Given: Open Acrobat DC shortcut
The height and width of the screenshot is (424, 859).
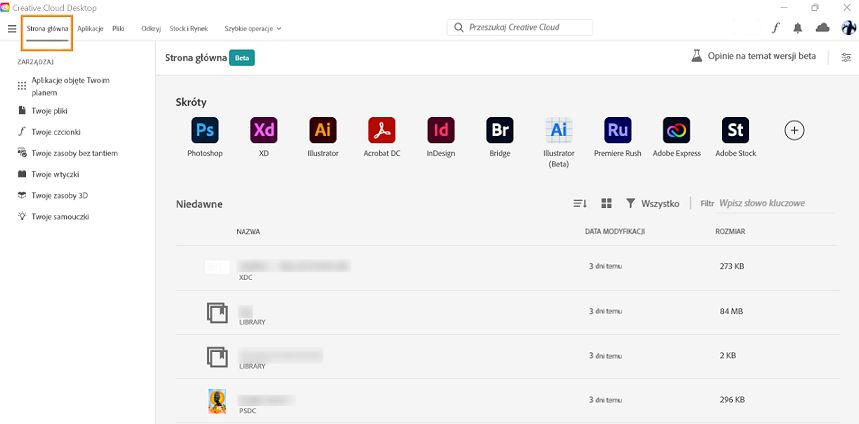Looking at the screenshot, I should pos(382,130).
